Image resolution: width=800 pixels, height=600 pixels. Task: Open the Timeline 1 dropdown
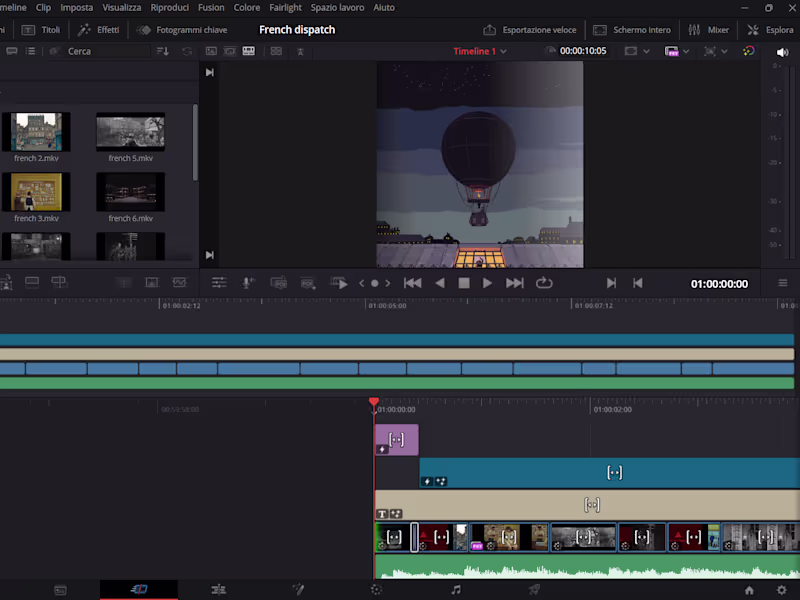click(478, 50)
